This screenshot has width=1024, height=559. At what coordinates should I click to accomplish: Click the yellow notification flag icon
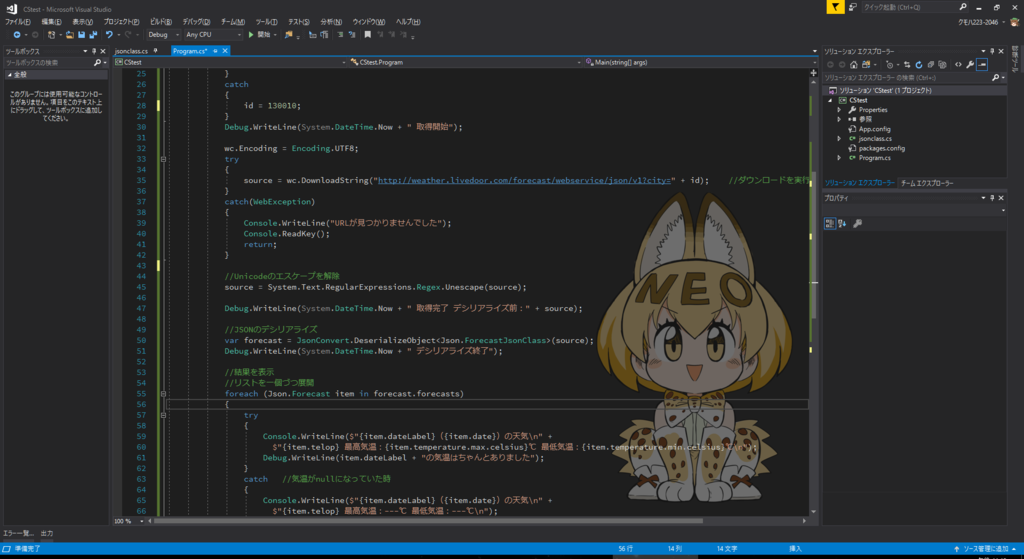(835, 7)
